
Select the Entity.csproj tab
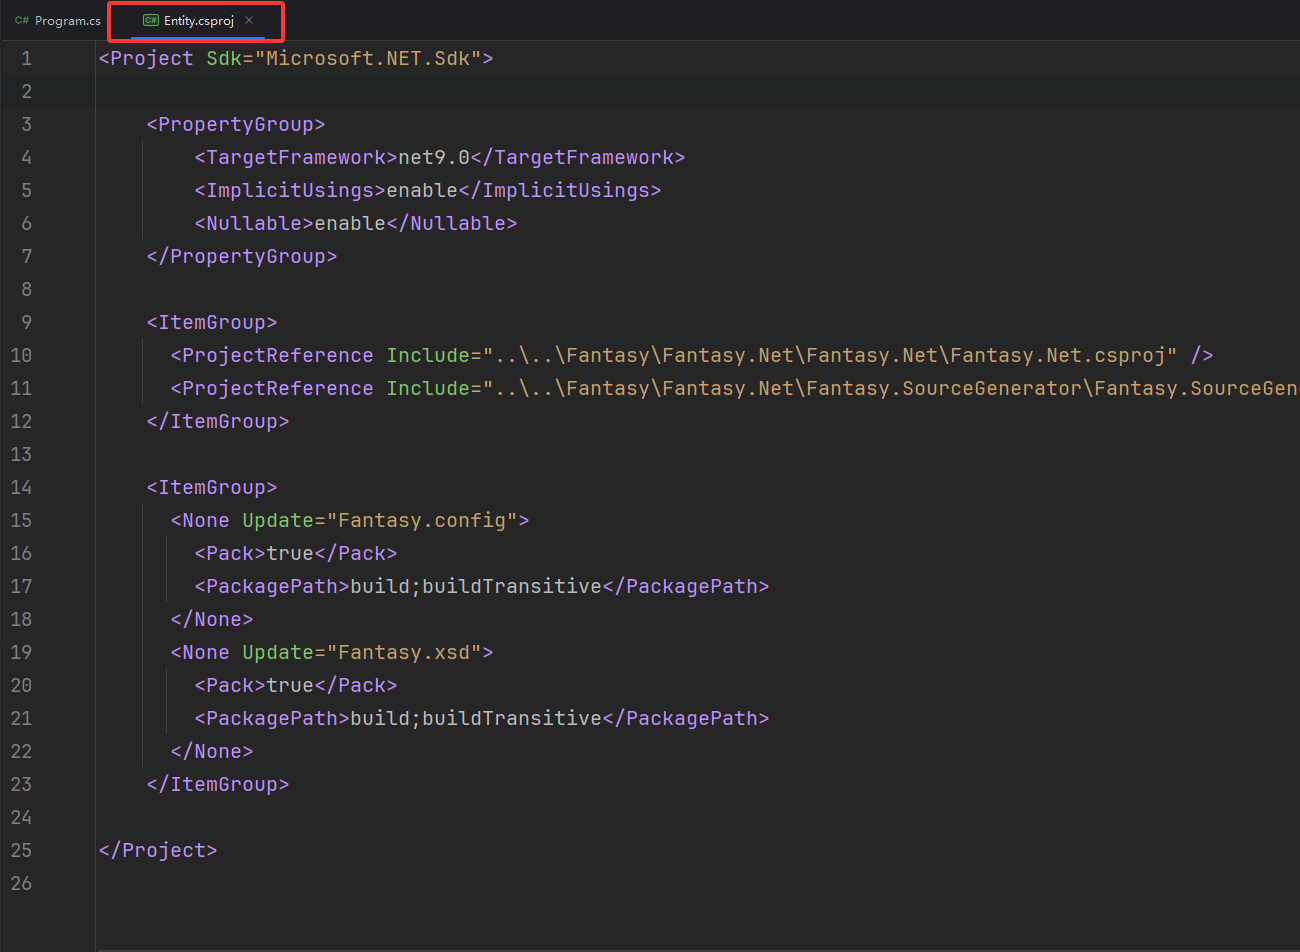tap(198, 21)
